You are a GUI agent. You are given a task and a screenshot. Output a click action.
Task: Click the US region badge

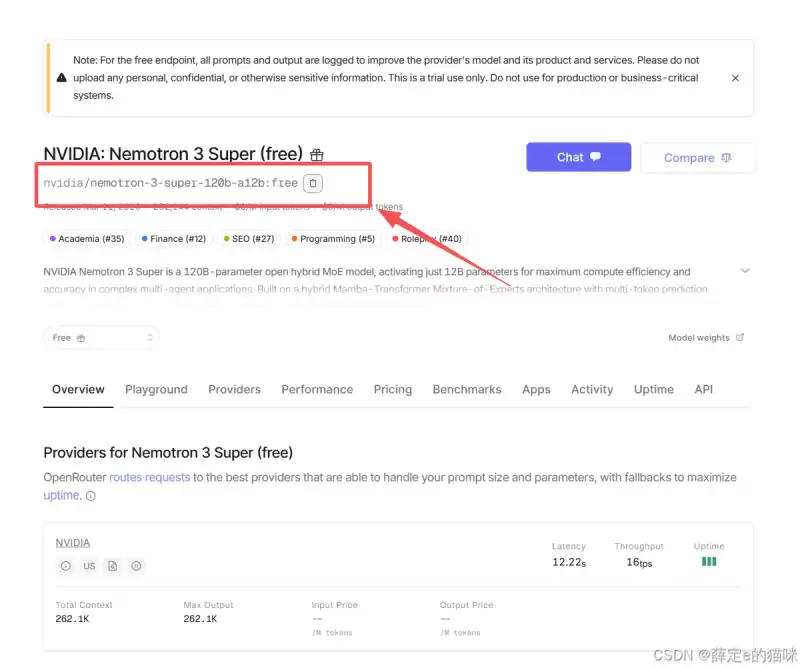89,566
